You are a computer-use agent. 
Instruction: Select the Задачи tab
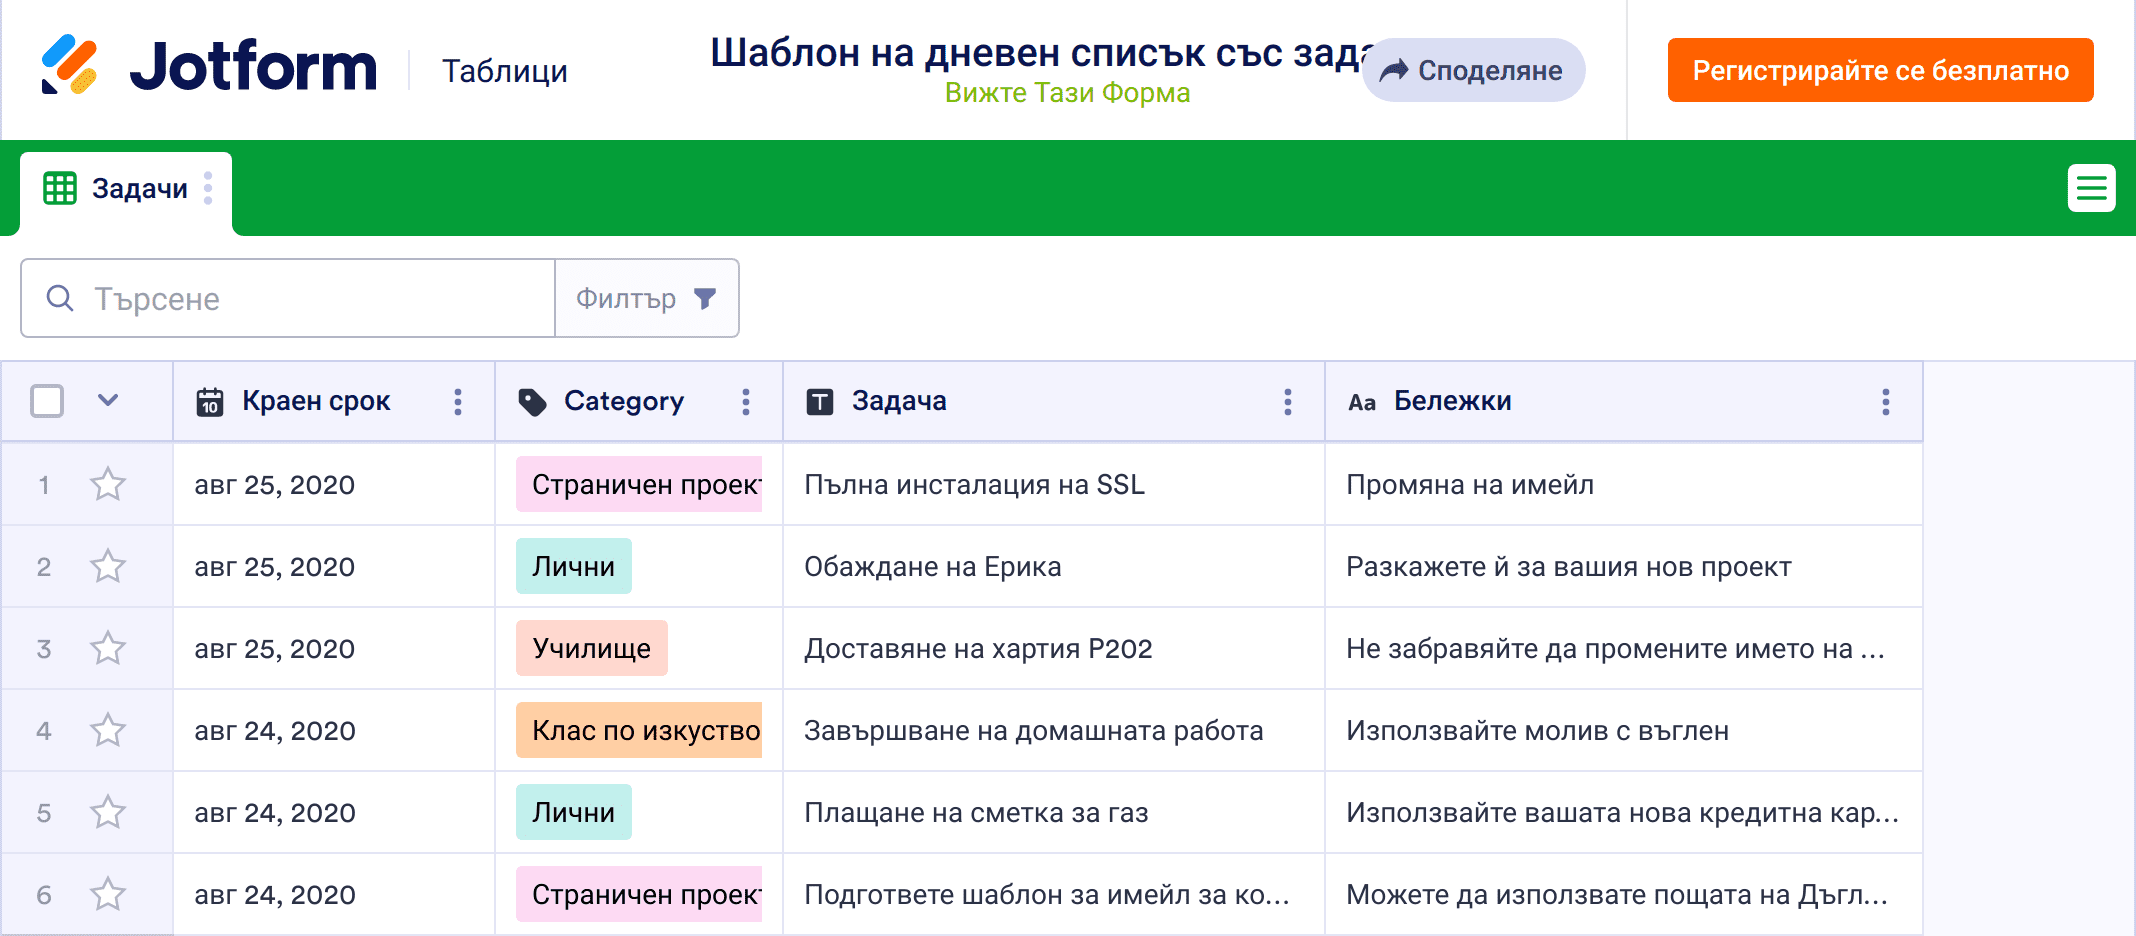tap(138, 189)
